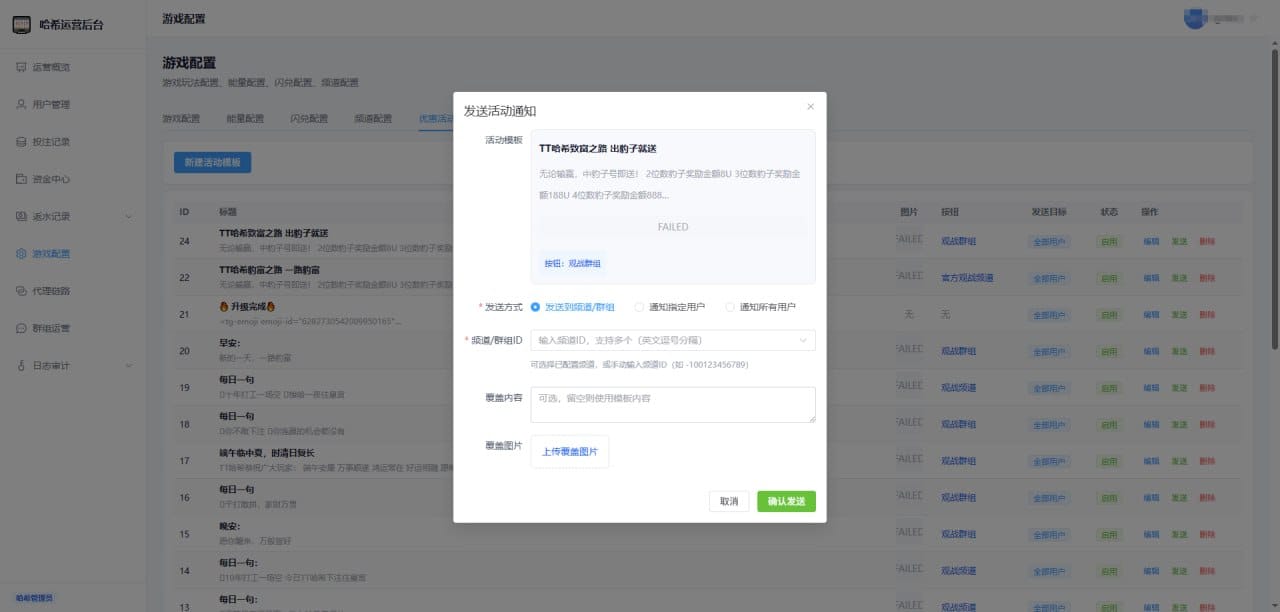This screenshot has width=1280, height=612.
Task: Select the 发送到频道/群组 radio option
Action: click(x=573, y=307)
